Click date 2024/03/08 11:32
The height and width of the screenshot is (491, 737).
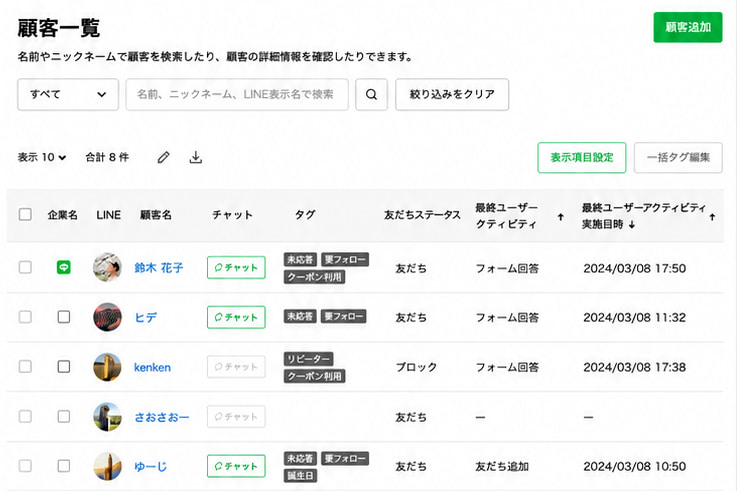[x=635, y=318]
